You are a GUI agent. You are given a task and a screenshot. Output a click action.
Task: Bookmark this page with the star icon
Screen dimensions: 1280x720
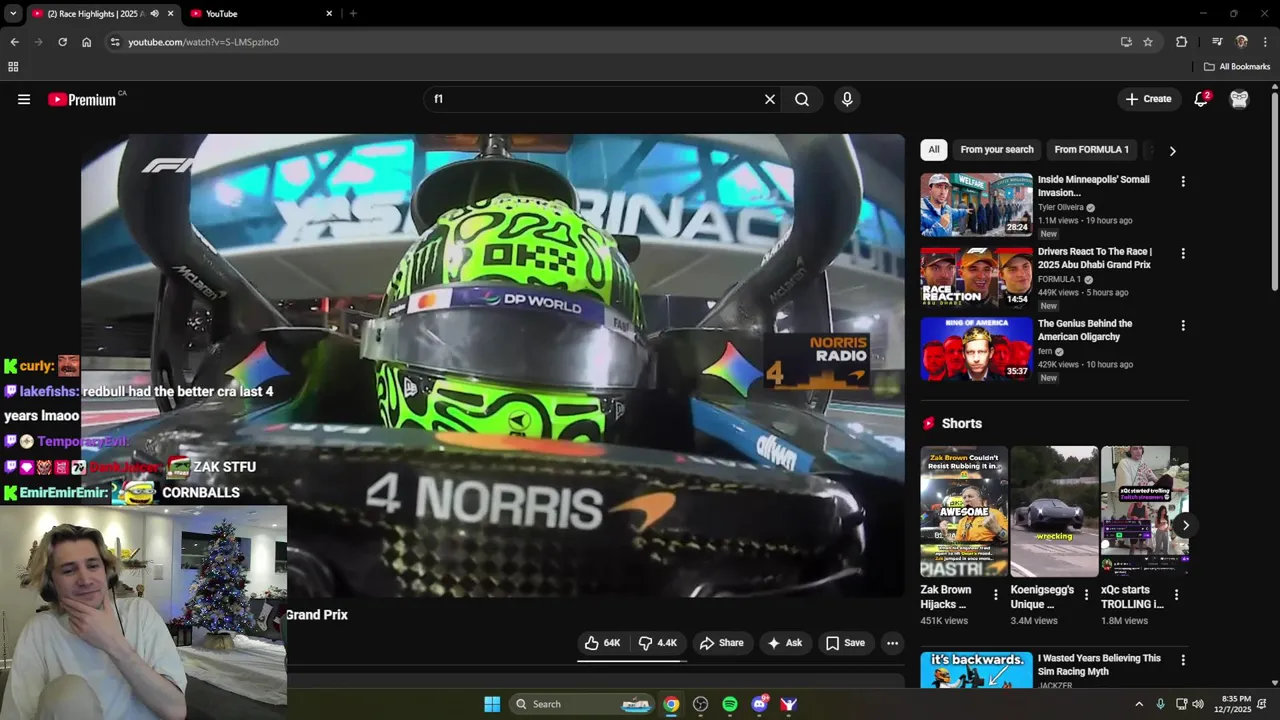[x=1148, y=42]
